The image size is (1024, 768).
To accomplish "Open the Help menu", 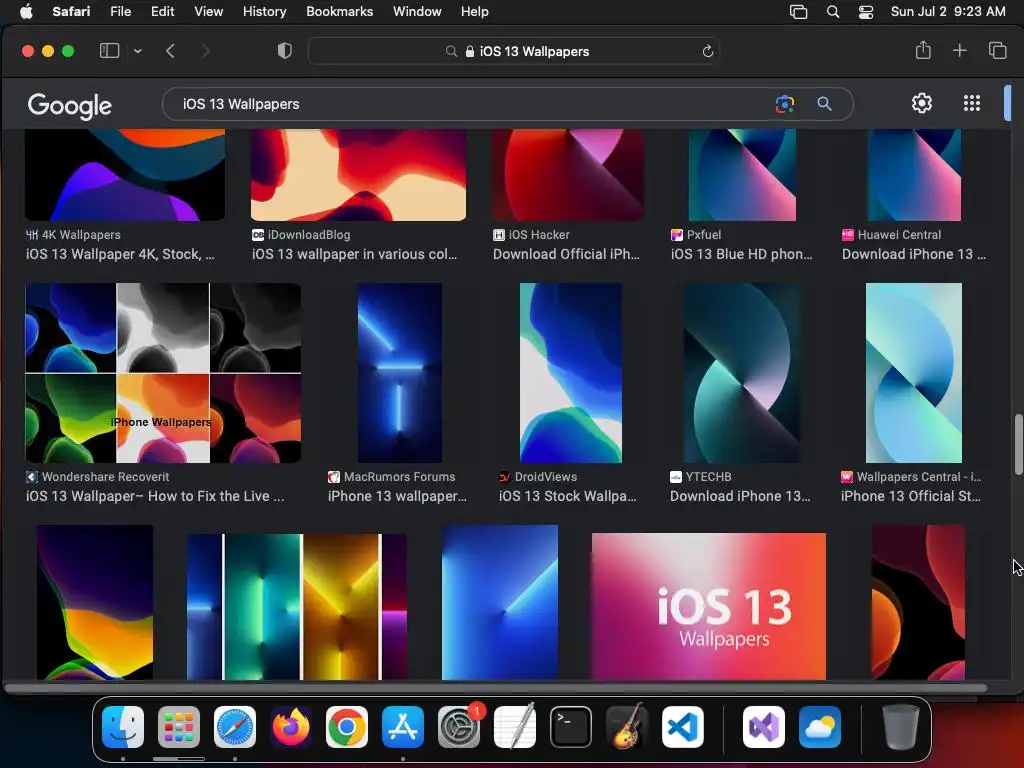I will click(x=475, y=12).
